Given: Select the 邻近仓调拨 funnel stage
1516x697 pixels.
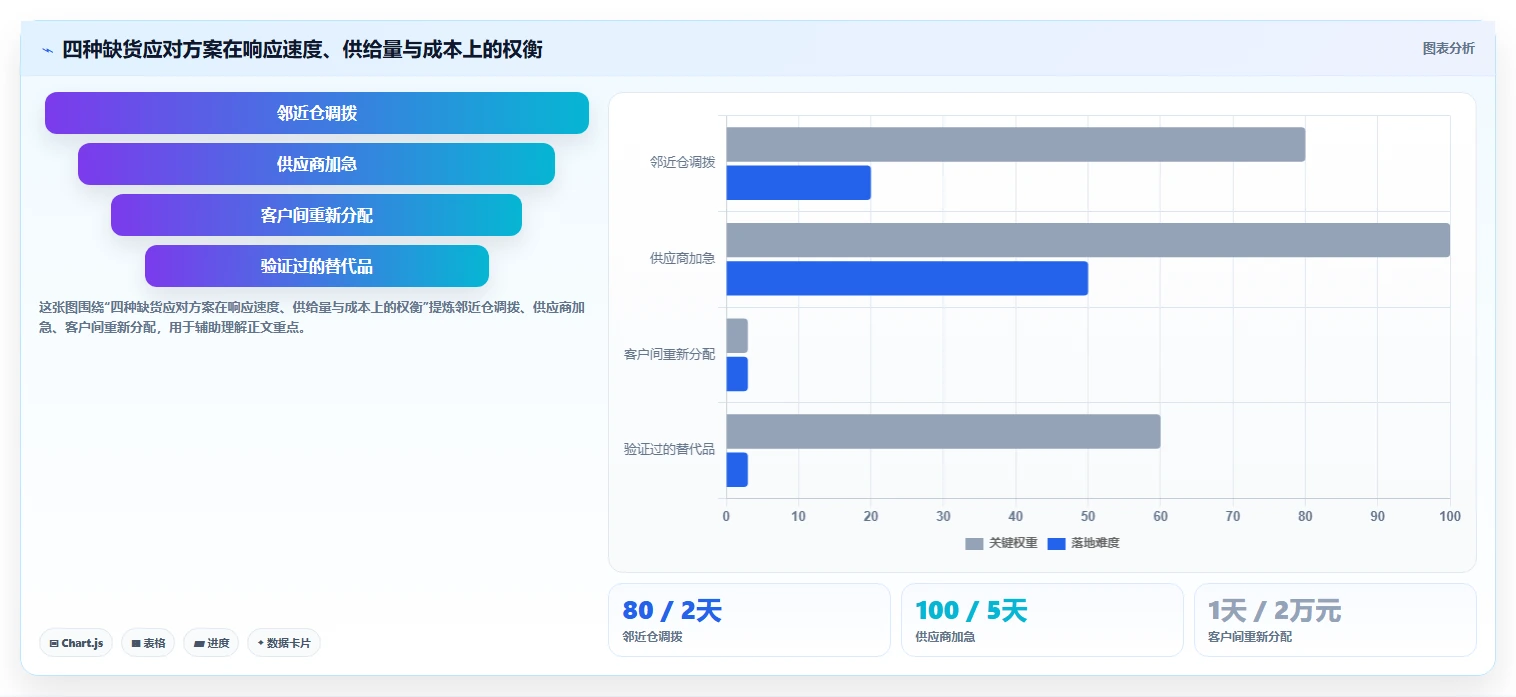Looking at the screenshot, I should click(317, 113).
